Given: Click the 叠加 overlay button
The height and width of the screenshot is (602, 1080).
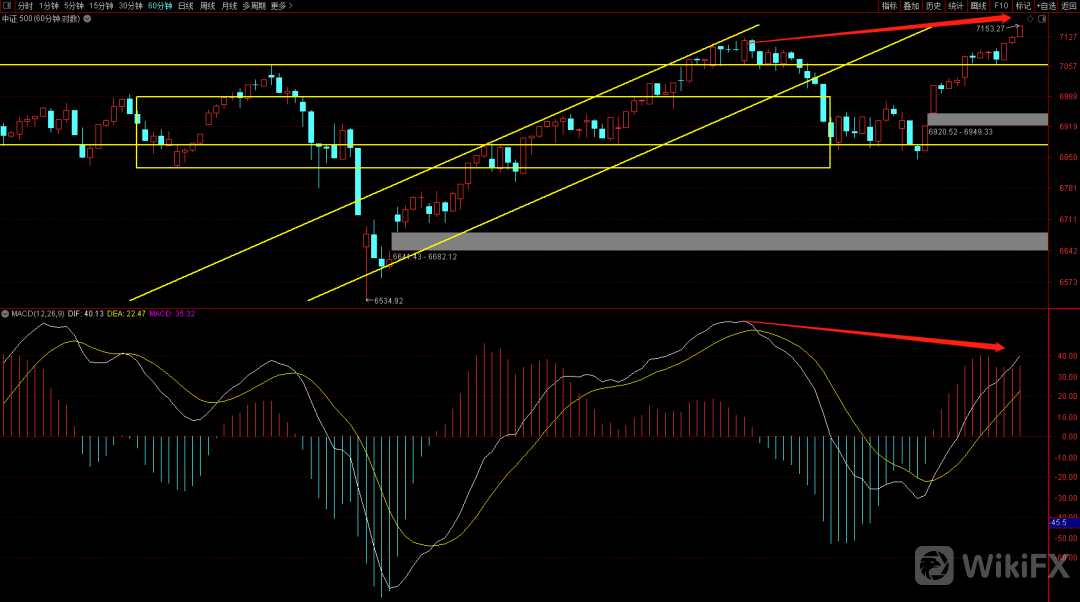Looking at the screenshot, I should 911,6.
